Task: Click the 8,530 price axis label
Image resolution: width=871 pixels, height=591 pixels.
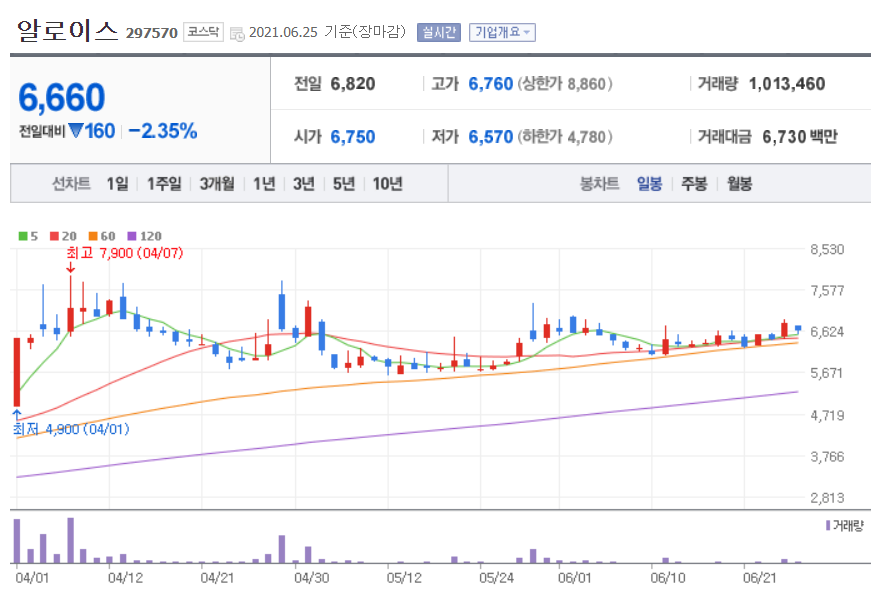Action: coord(827,249)
